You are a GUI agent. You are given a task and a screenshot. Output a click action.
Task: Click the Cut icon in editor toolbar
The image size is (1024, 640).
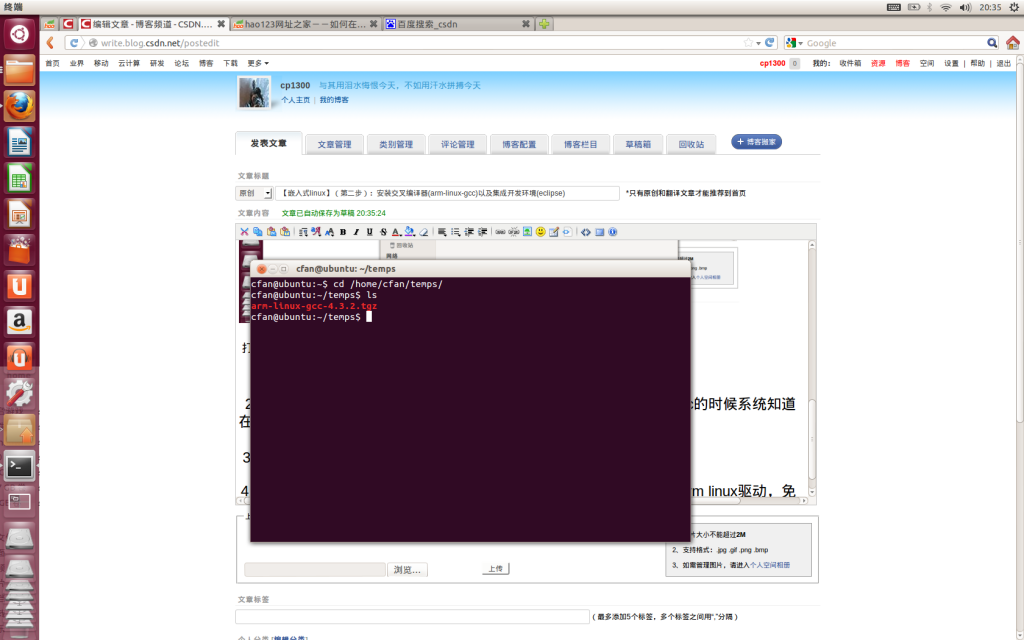[x=244, y=232]
